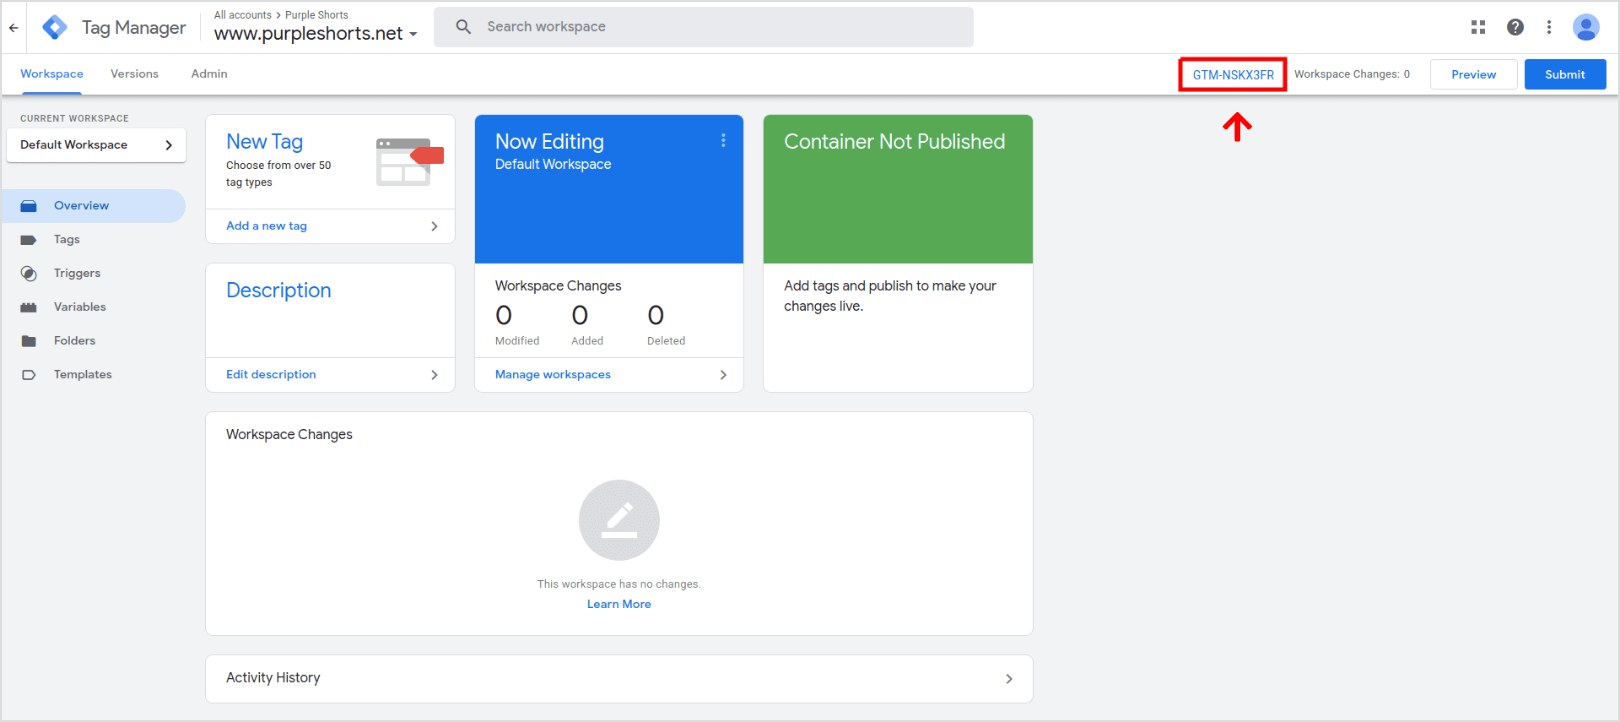Click the user account avatar

pos(1585,27)
